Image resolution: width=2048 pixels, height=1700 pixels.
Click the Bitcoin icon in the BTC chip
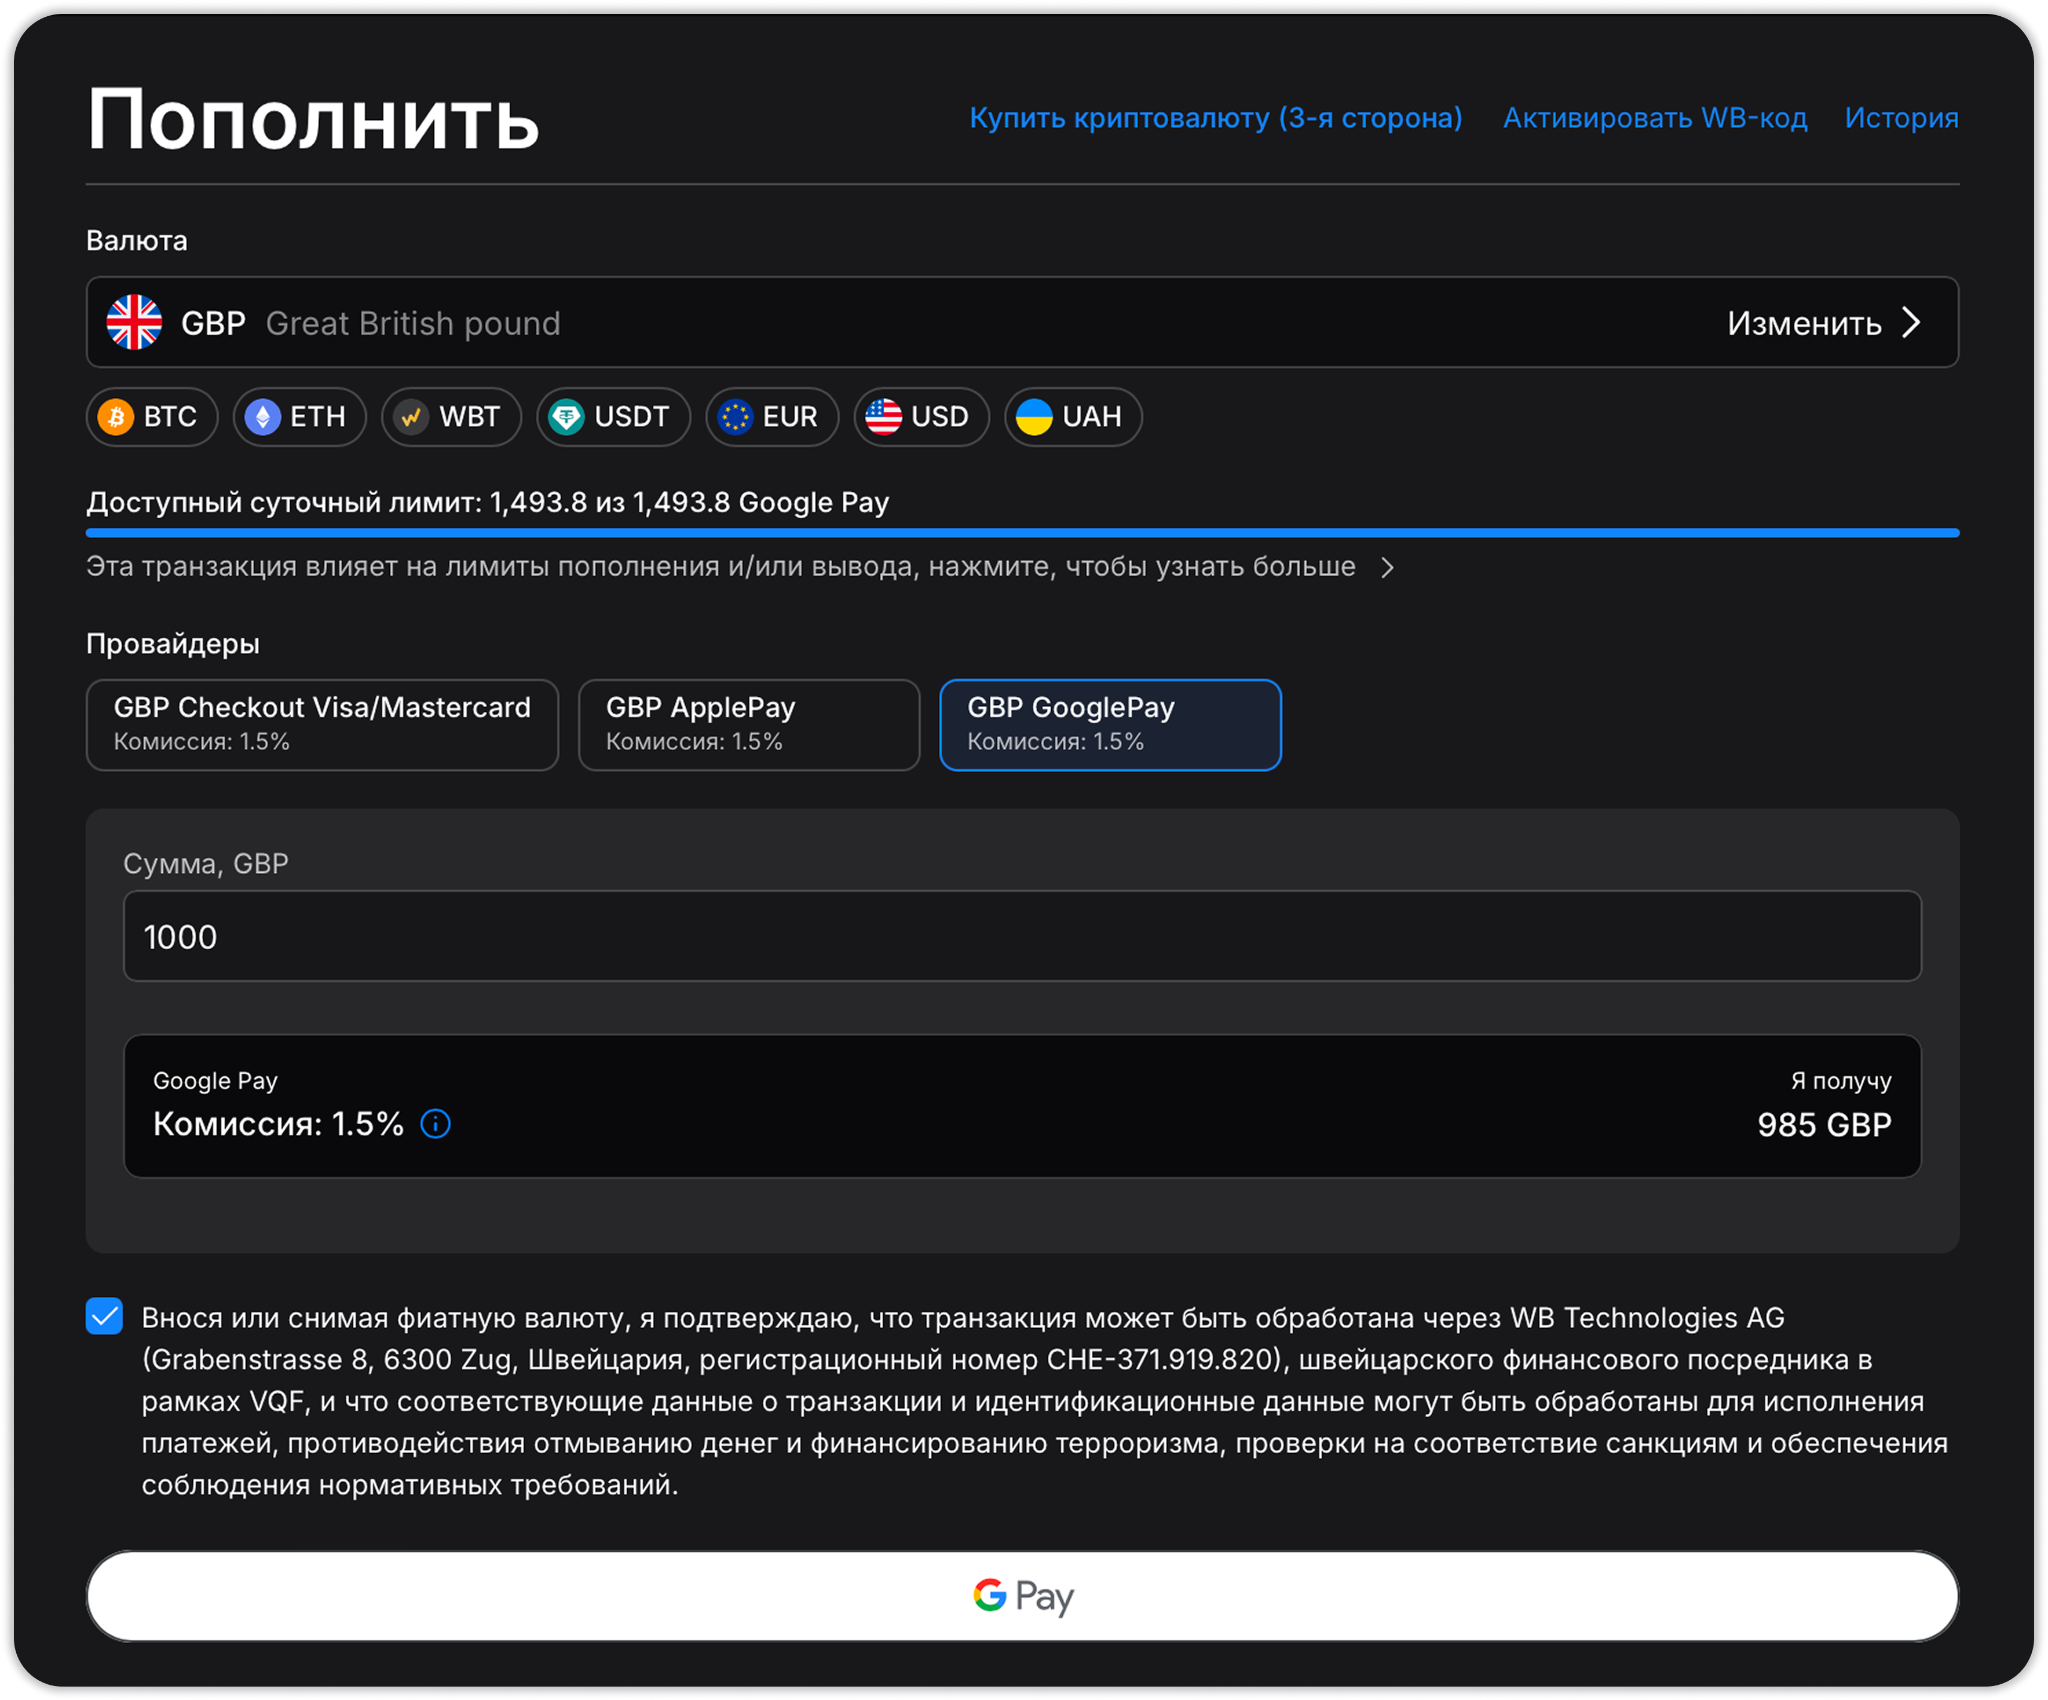coord(117,417)
